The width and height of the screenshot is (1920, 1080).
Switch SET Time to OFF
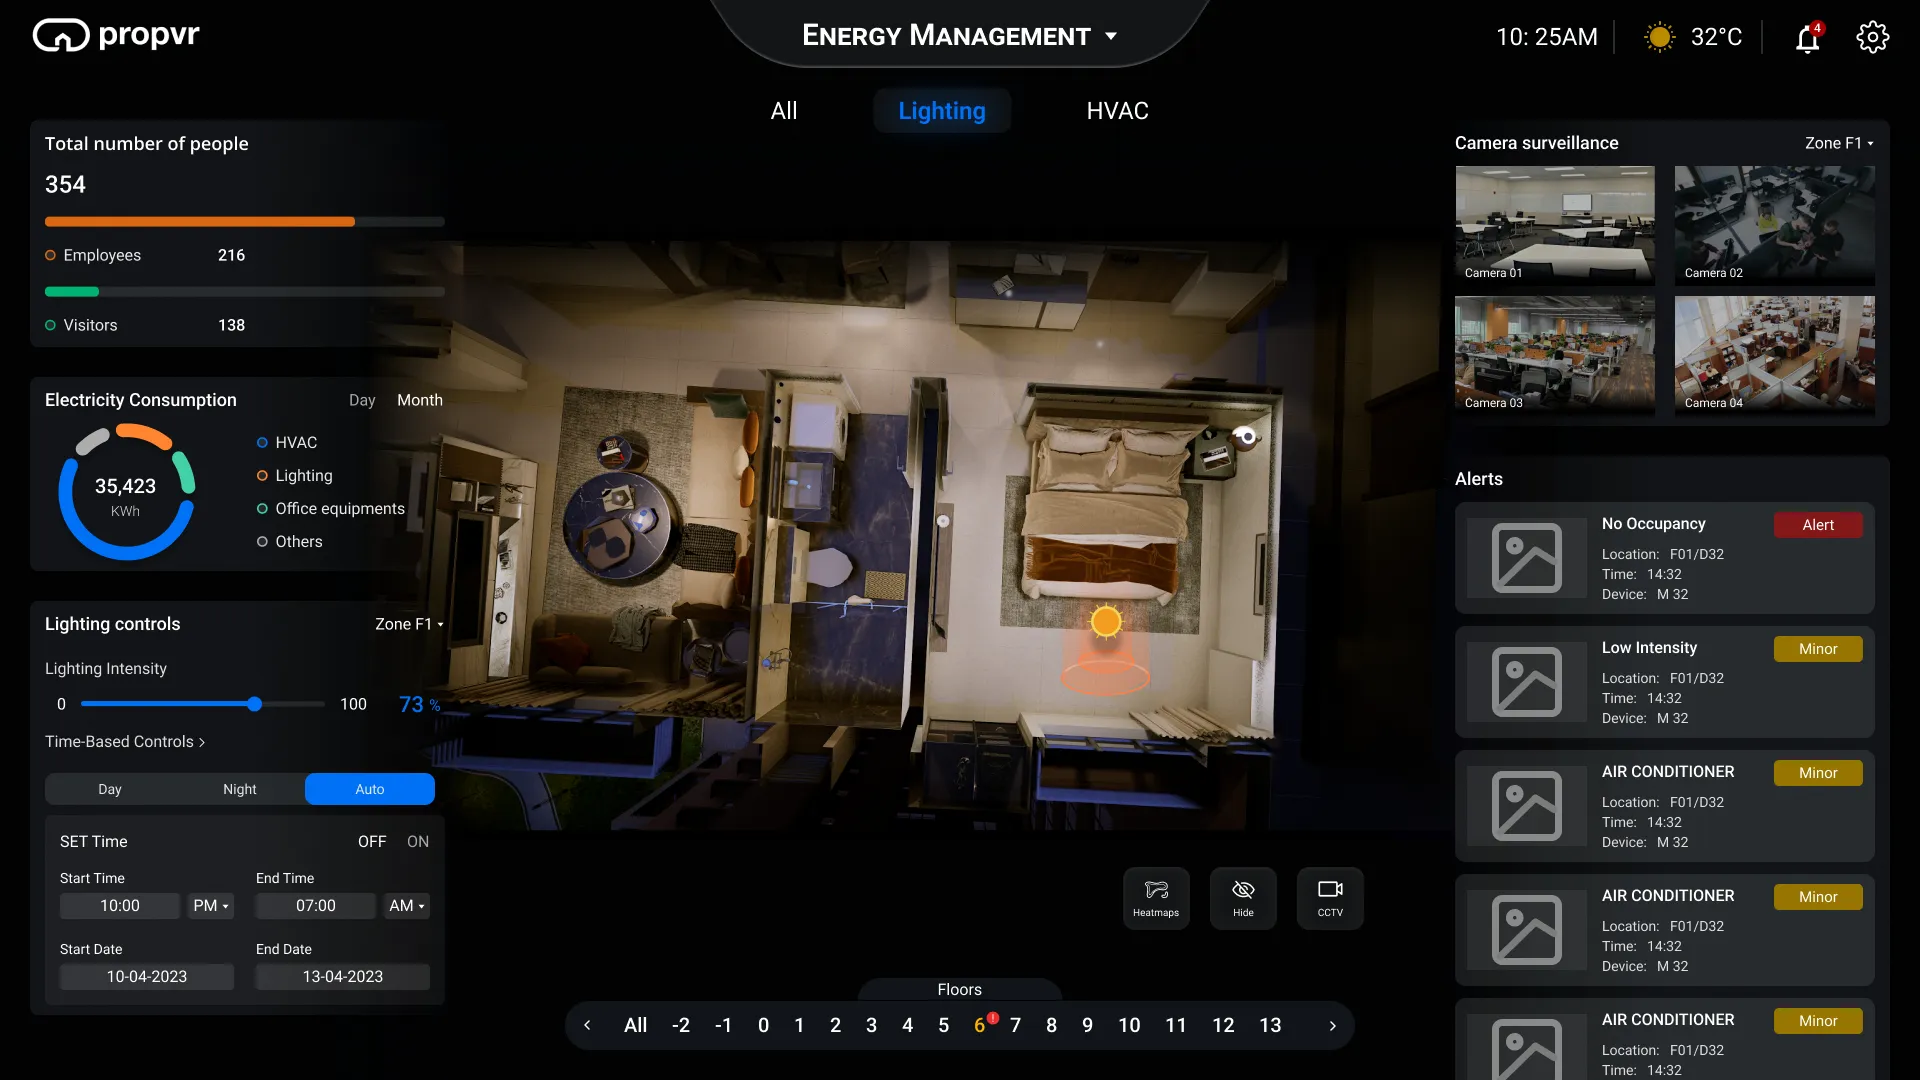coord(371,841)
